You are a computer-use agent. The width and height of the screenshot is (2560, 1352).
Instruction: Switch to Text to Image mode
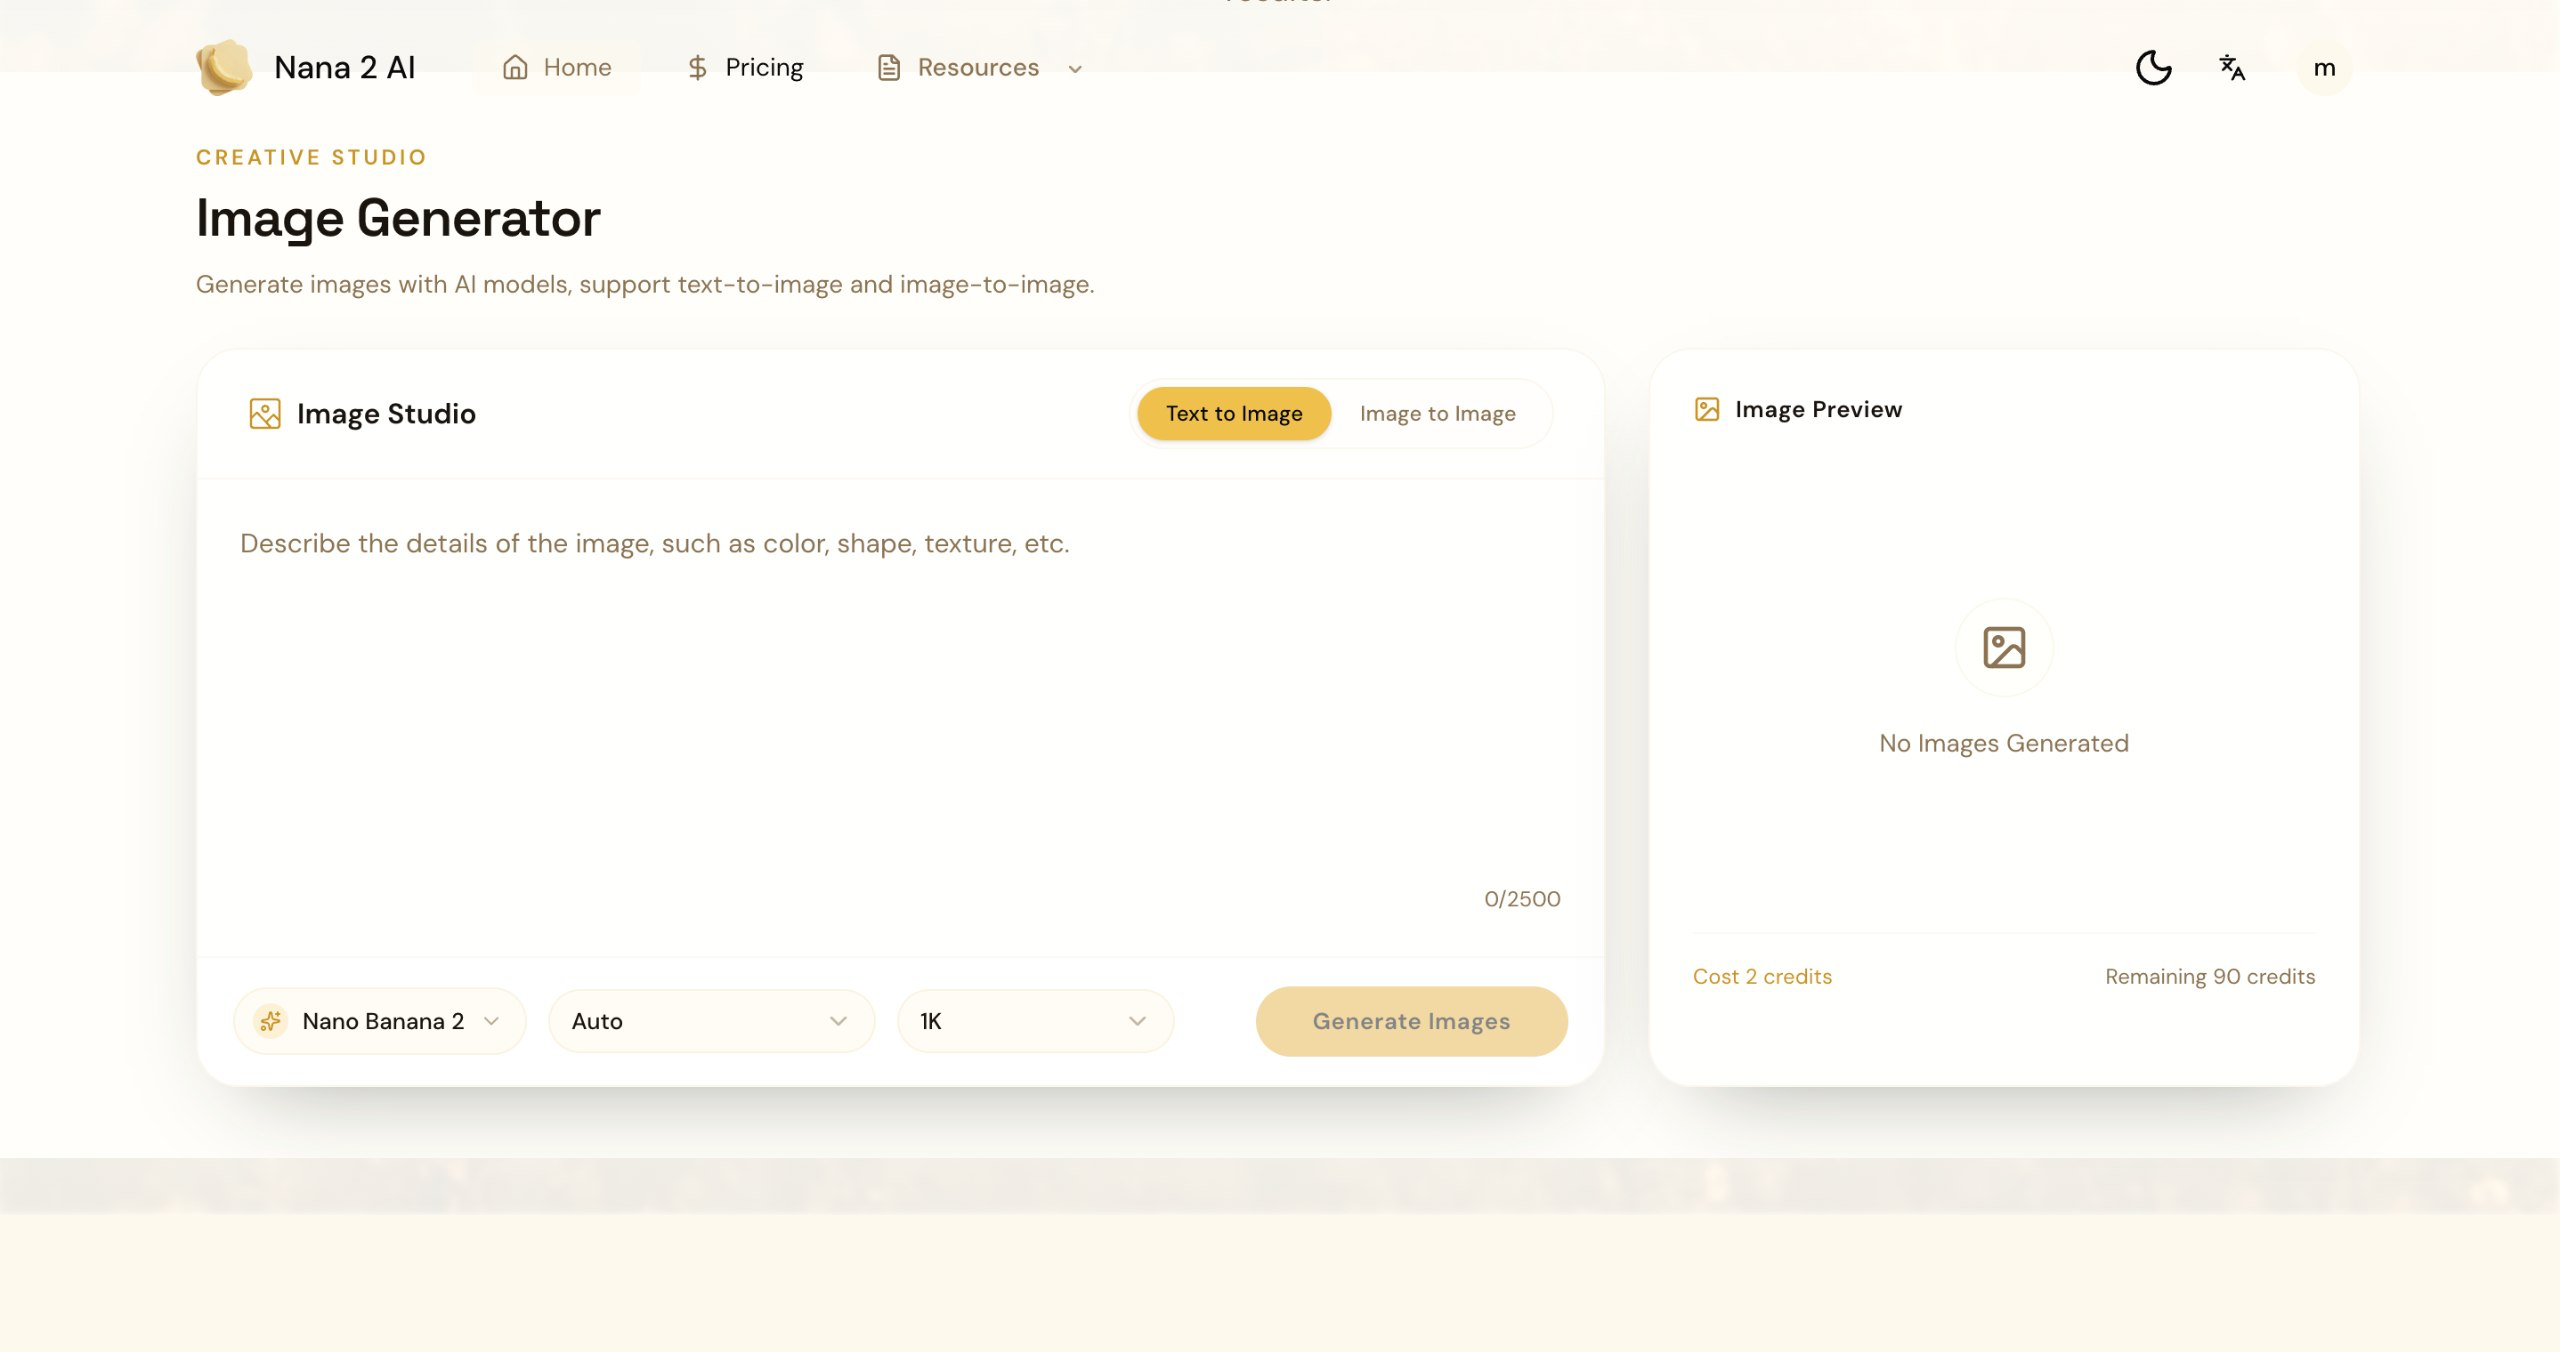click(1233, 413)
